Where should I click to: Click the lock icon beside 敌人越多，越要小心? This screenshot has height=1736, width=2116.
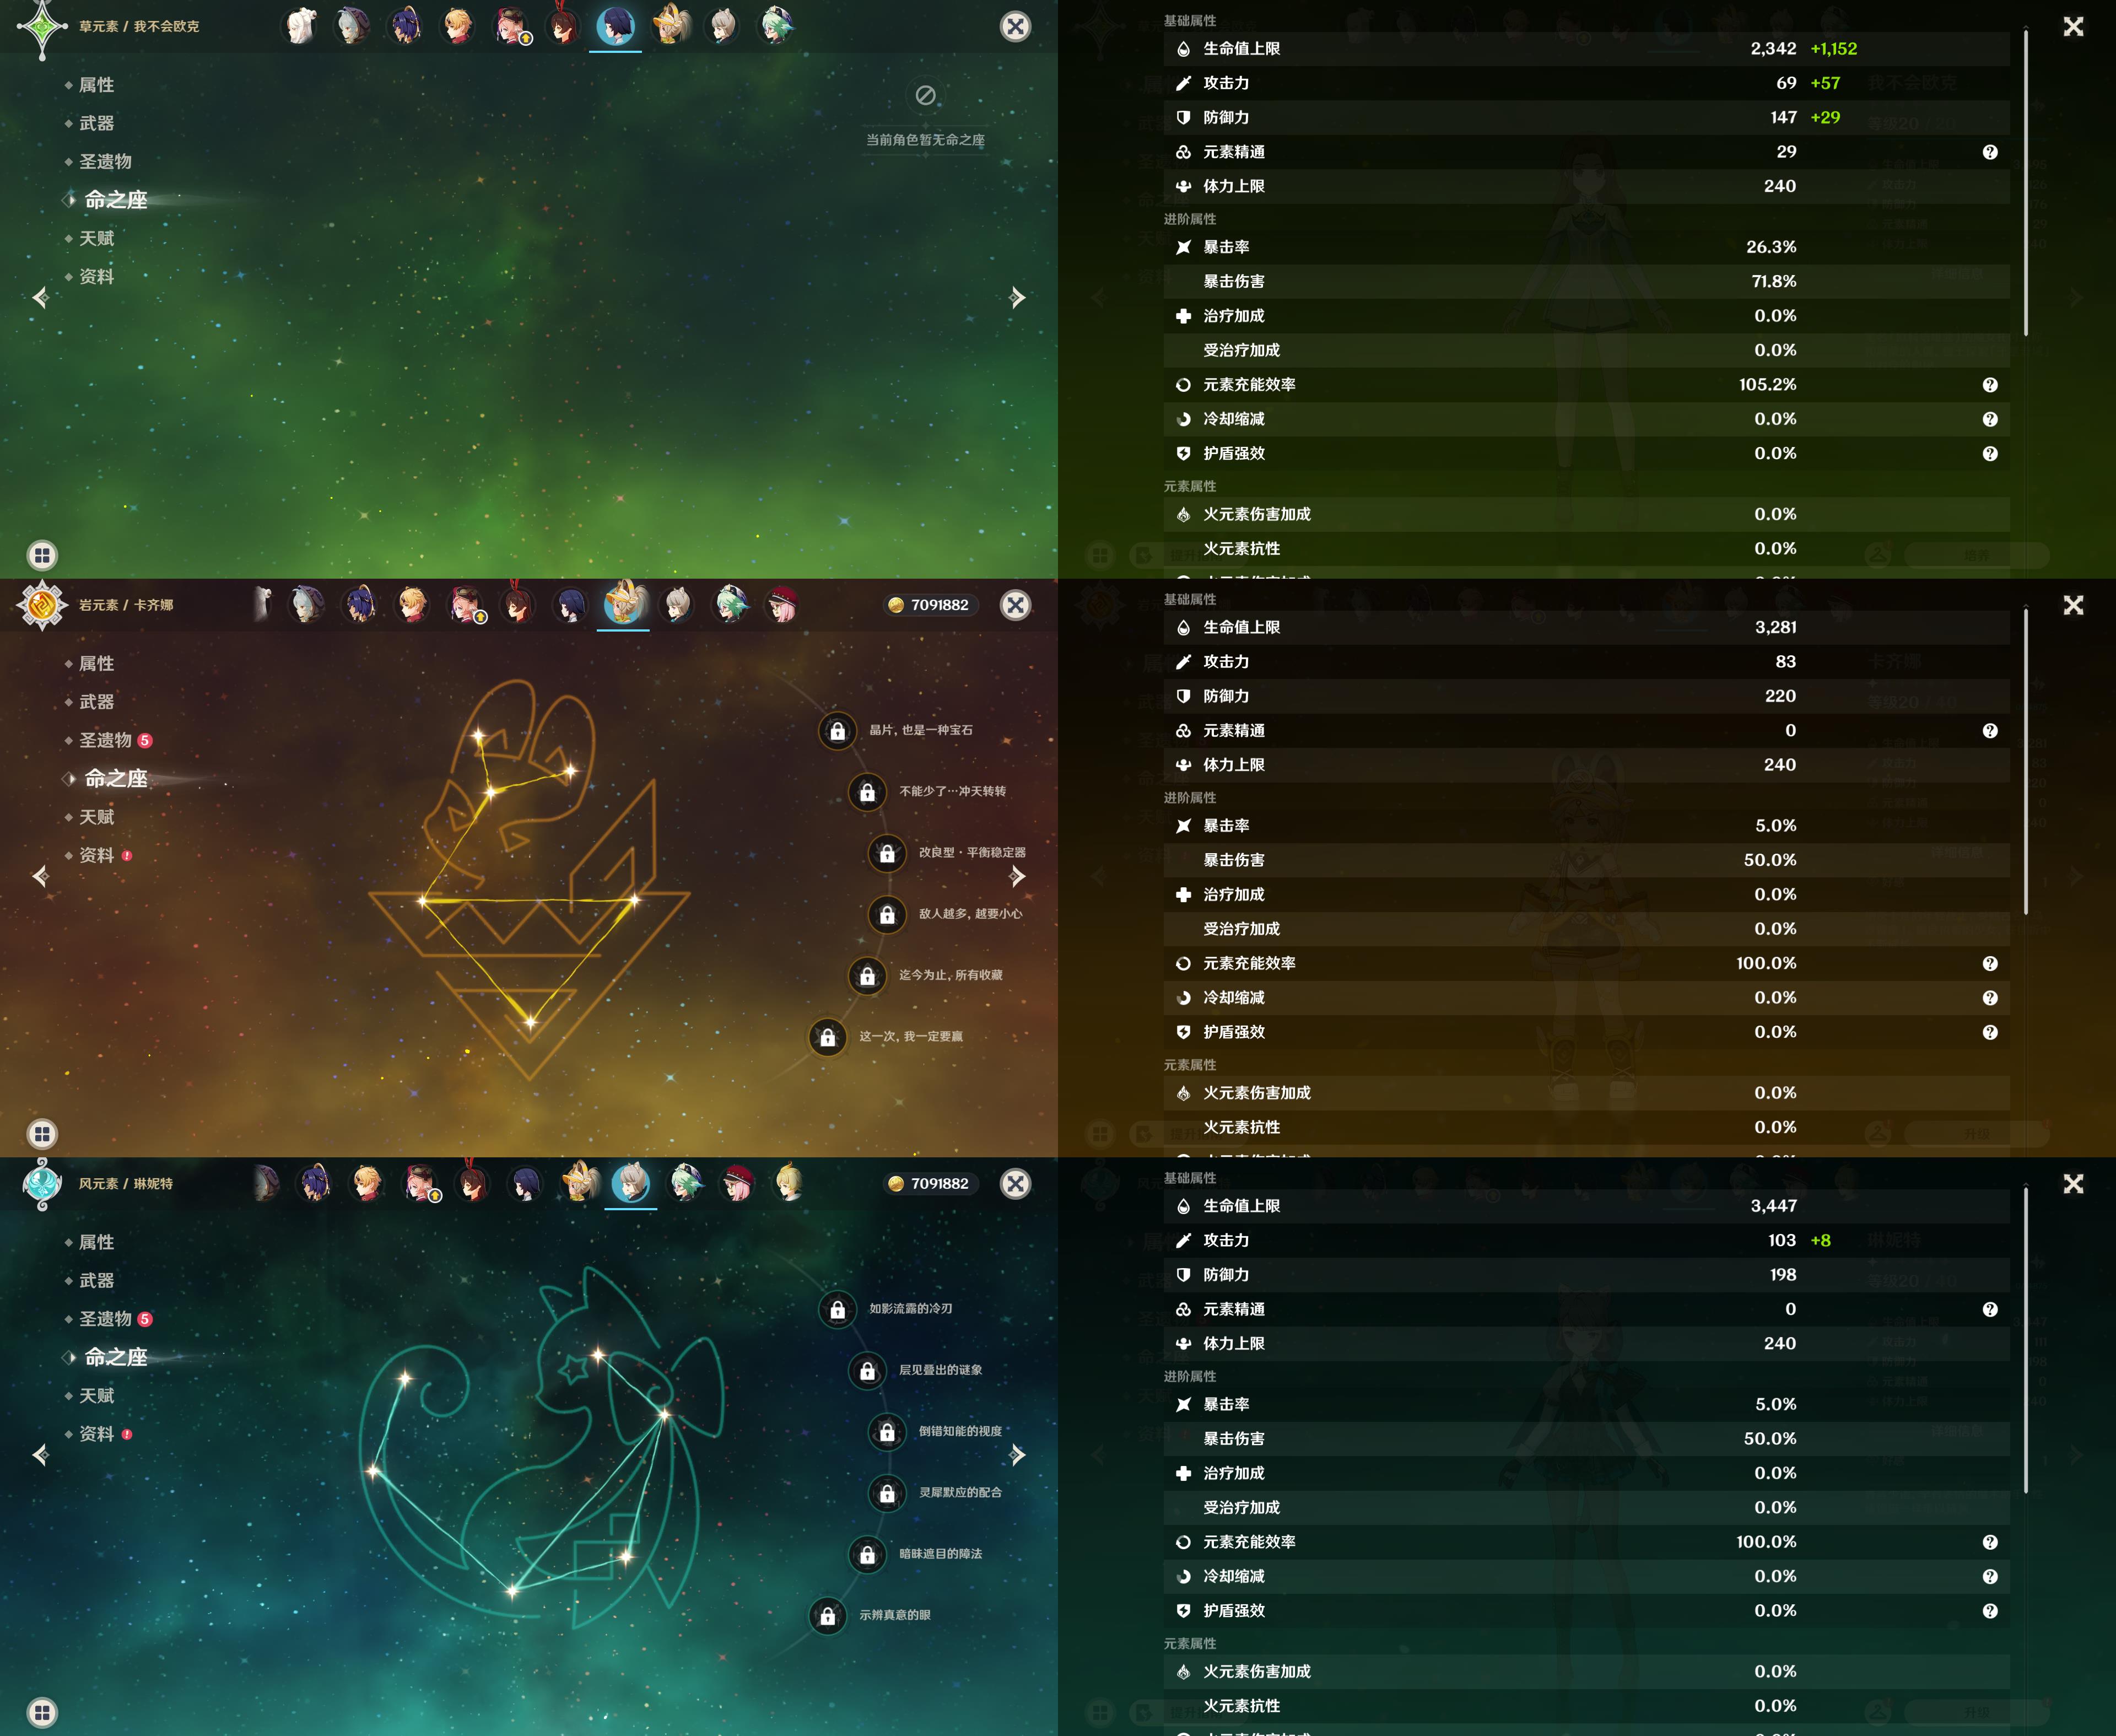pos(887,915)
